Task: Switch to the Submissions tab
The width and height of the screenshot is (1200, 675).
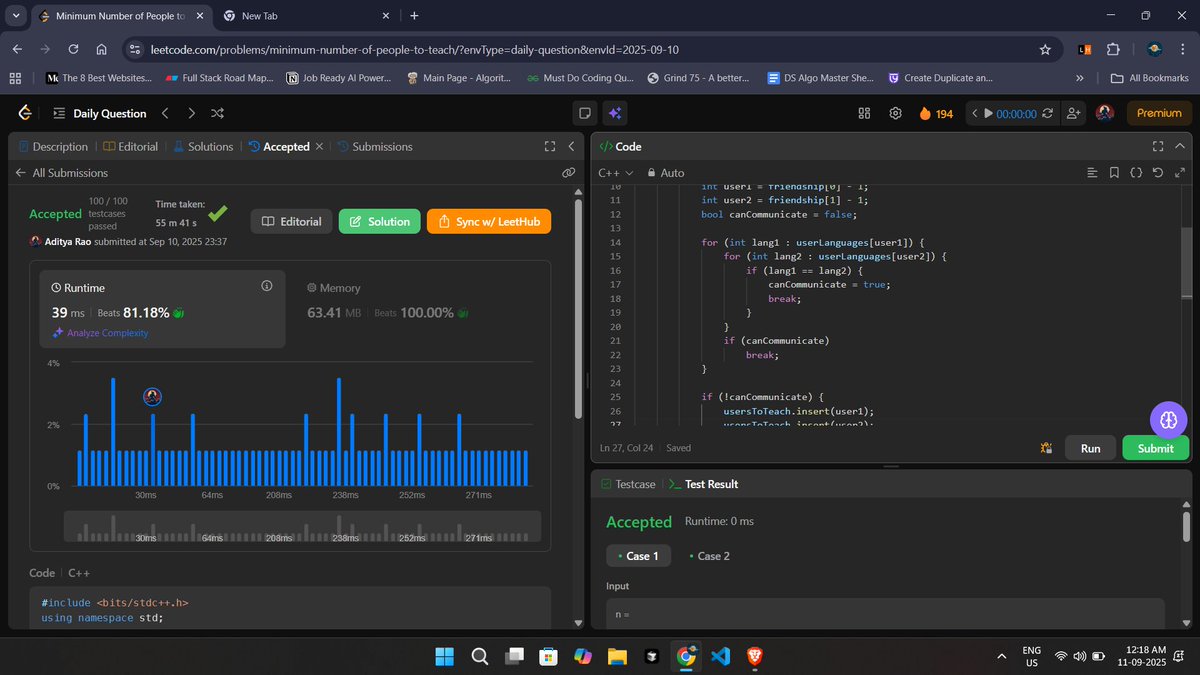Action: point(375,146)
